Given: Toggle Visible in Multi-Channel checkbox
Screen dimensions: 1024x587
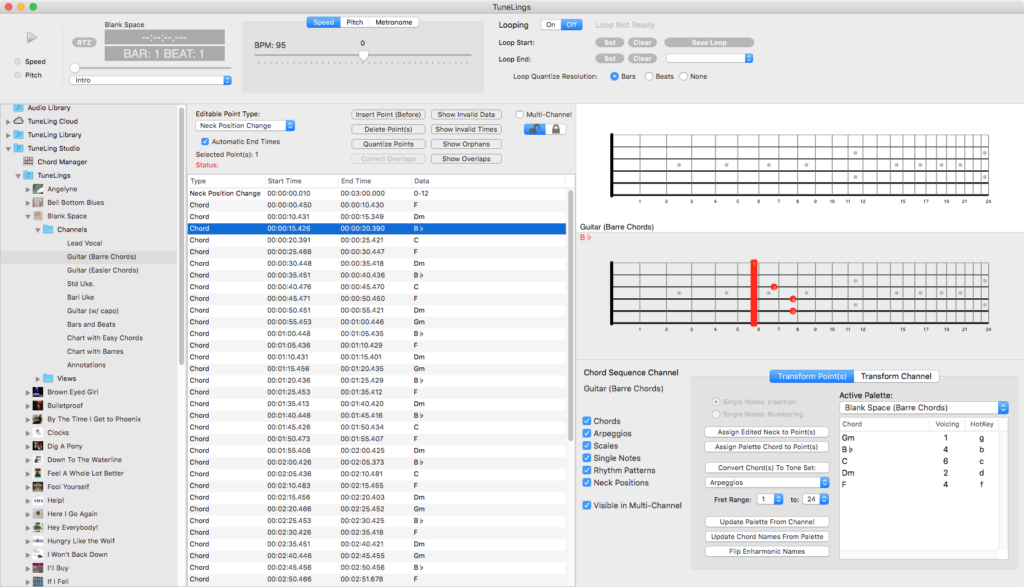Looking at the screenshot, I should 587,505.
